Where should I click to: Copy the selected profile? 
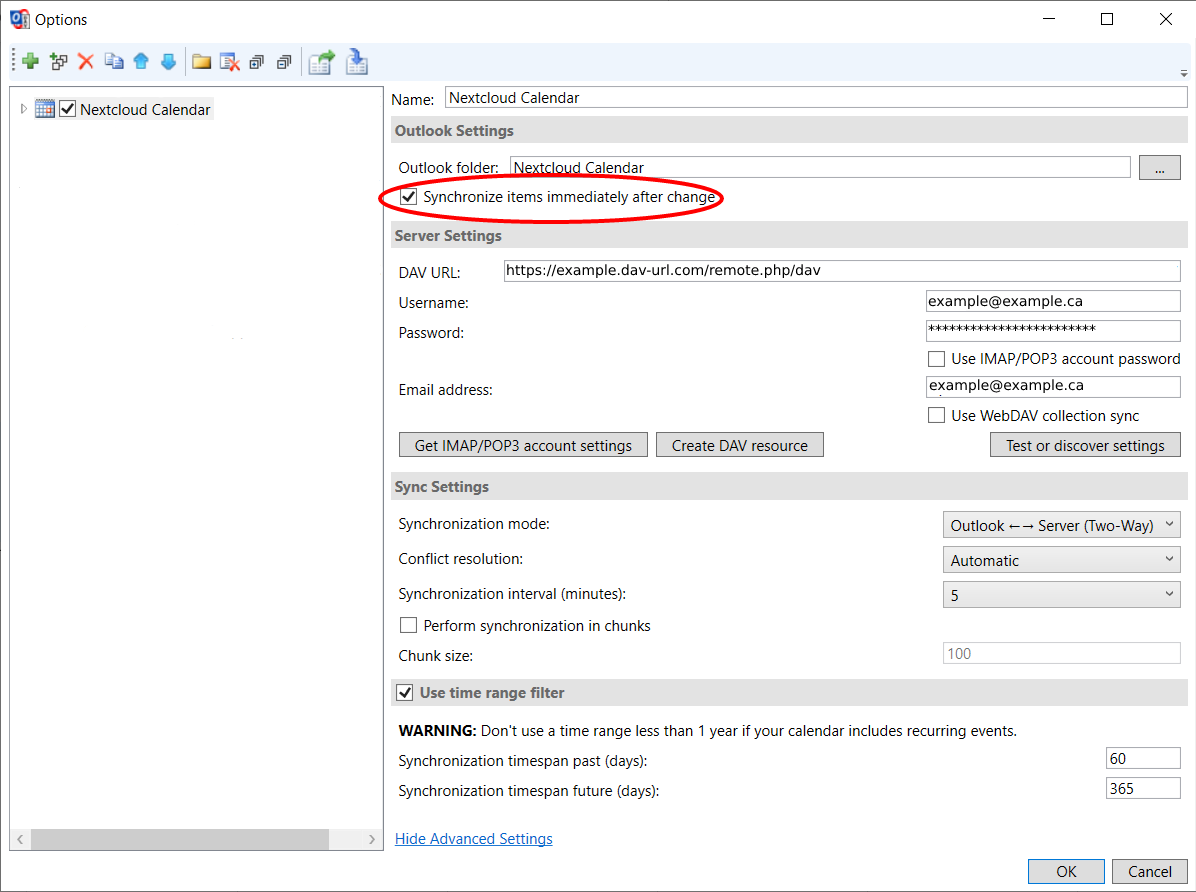coord(114,62)
